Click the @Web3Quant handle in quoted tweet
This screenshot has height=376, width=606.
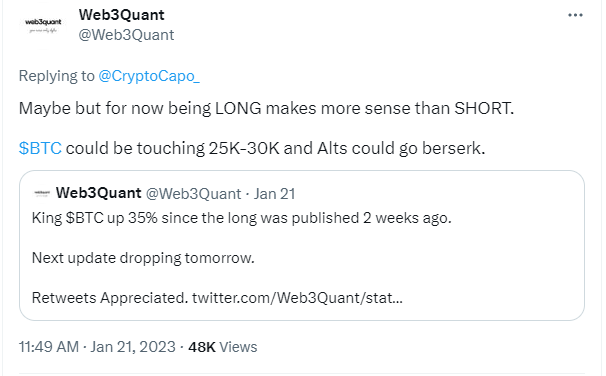point(193,194)
